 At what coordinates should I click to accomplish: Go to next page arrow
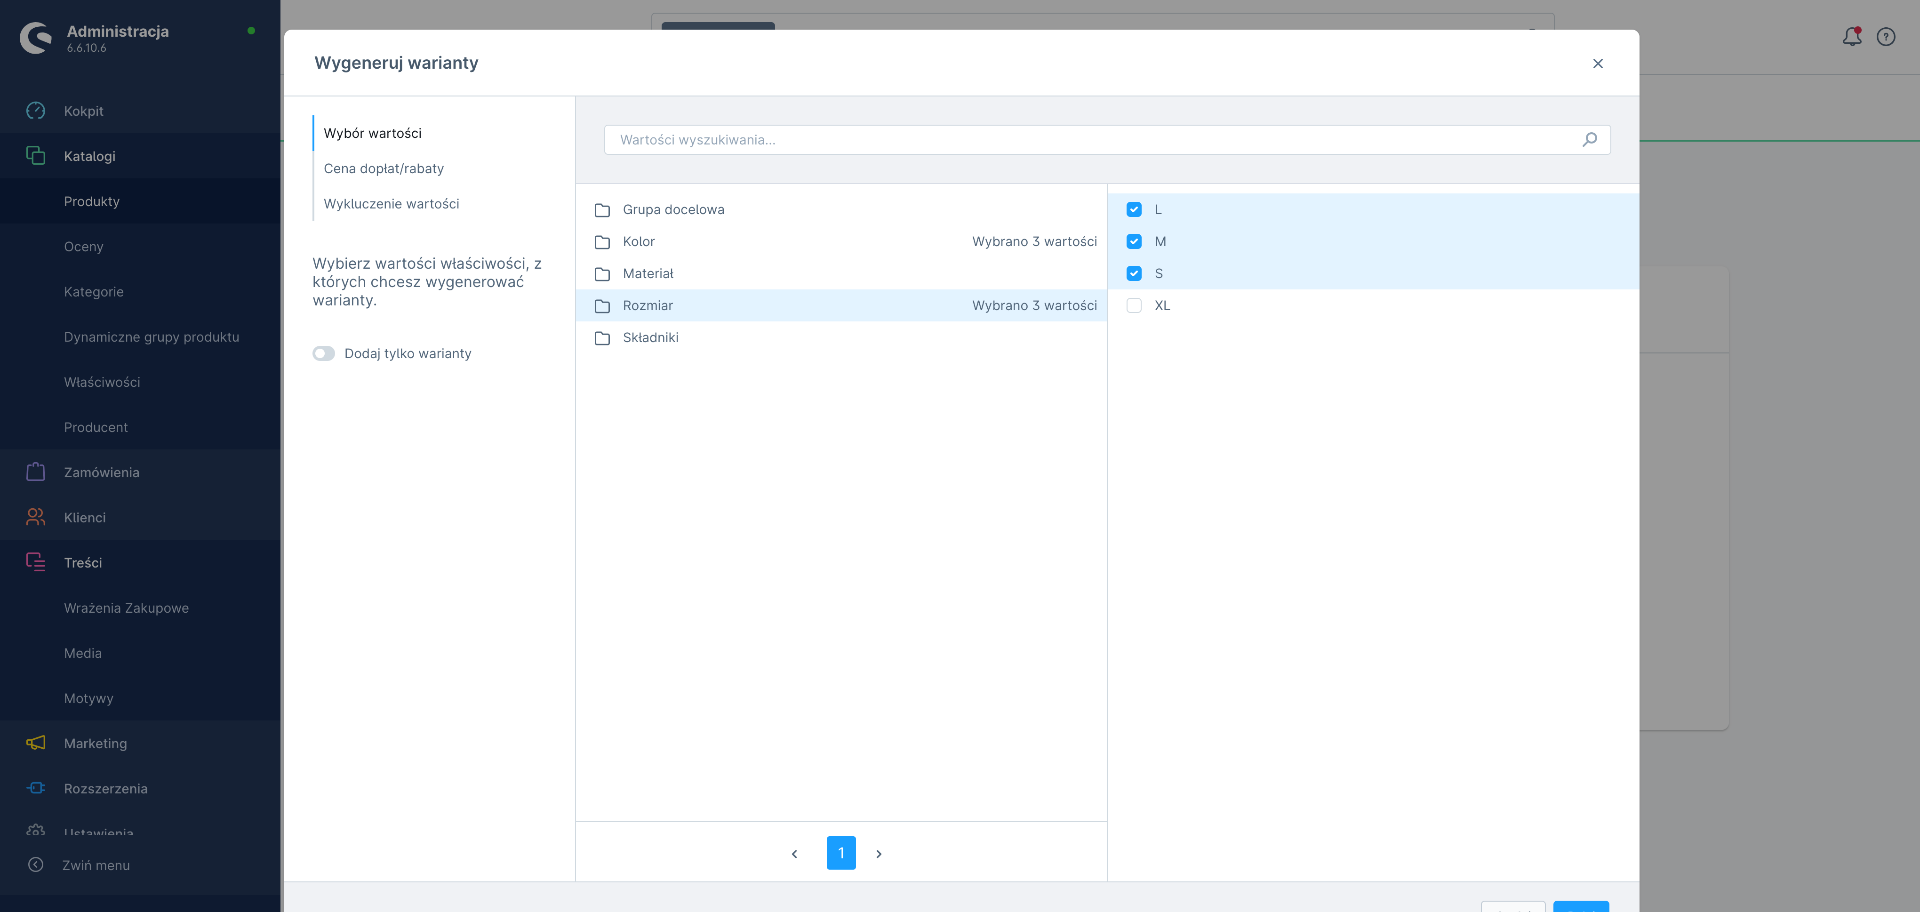click(879, 854)
